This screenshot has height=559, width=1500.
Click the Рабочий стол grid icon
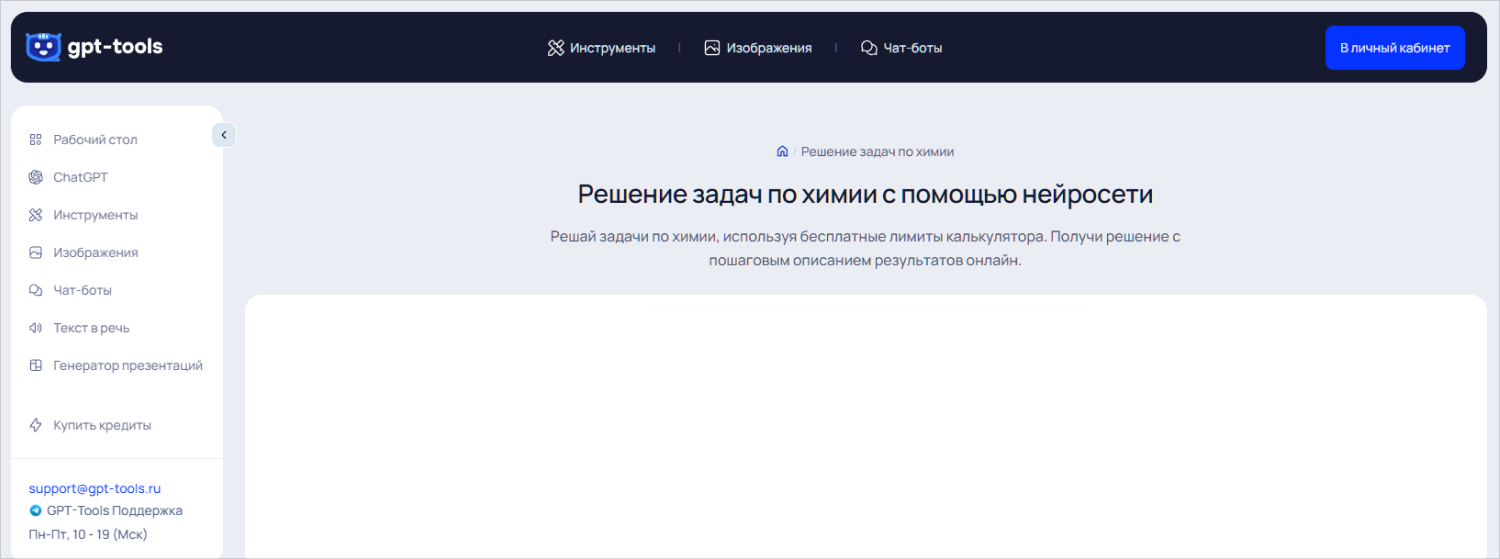(36, 140)
